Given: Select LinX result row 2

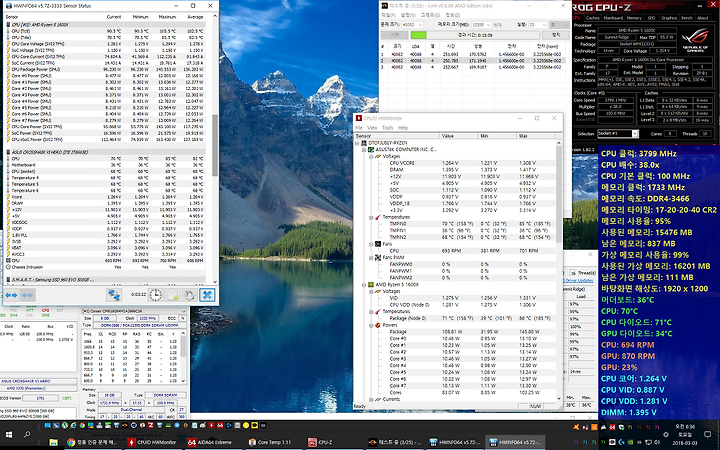Looking at the screenshot, I should tap(471, 61).
